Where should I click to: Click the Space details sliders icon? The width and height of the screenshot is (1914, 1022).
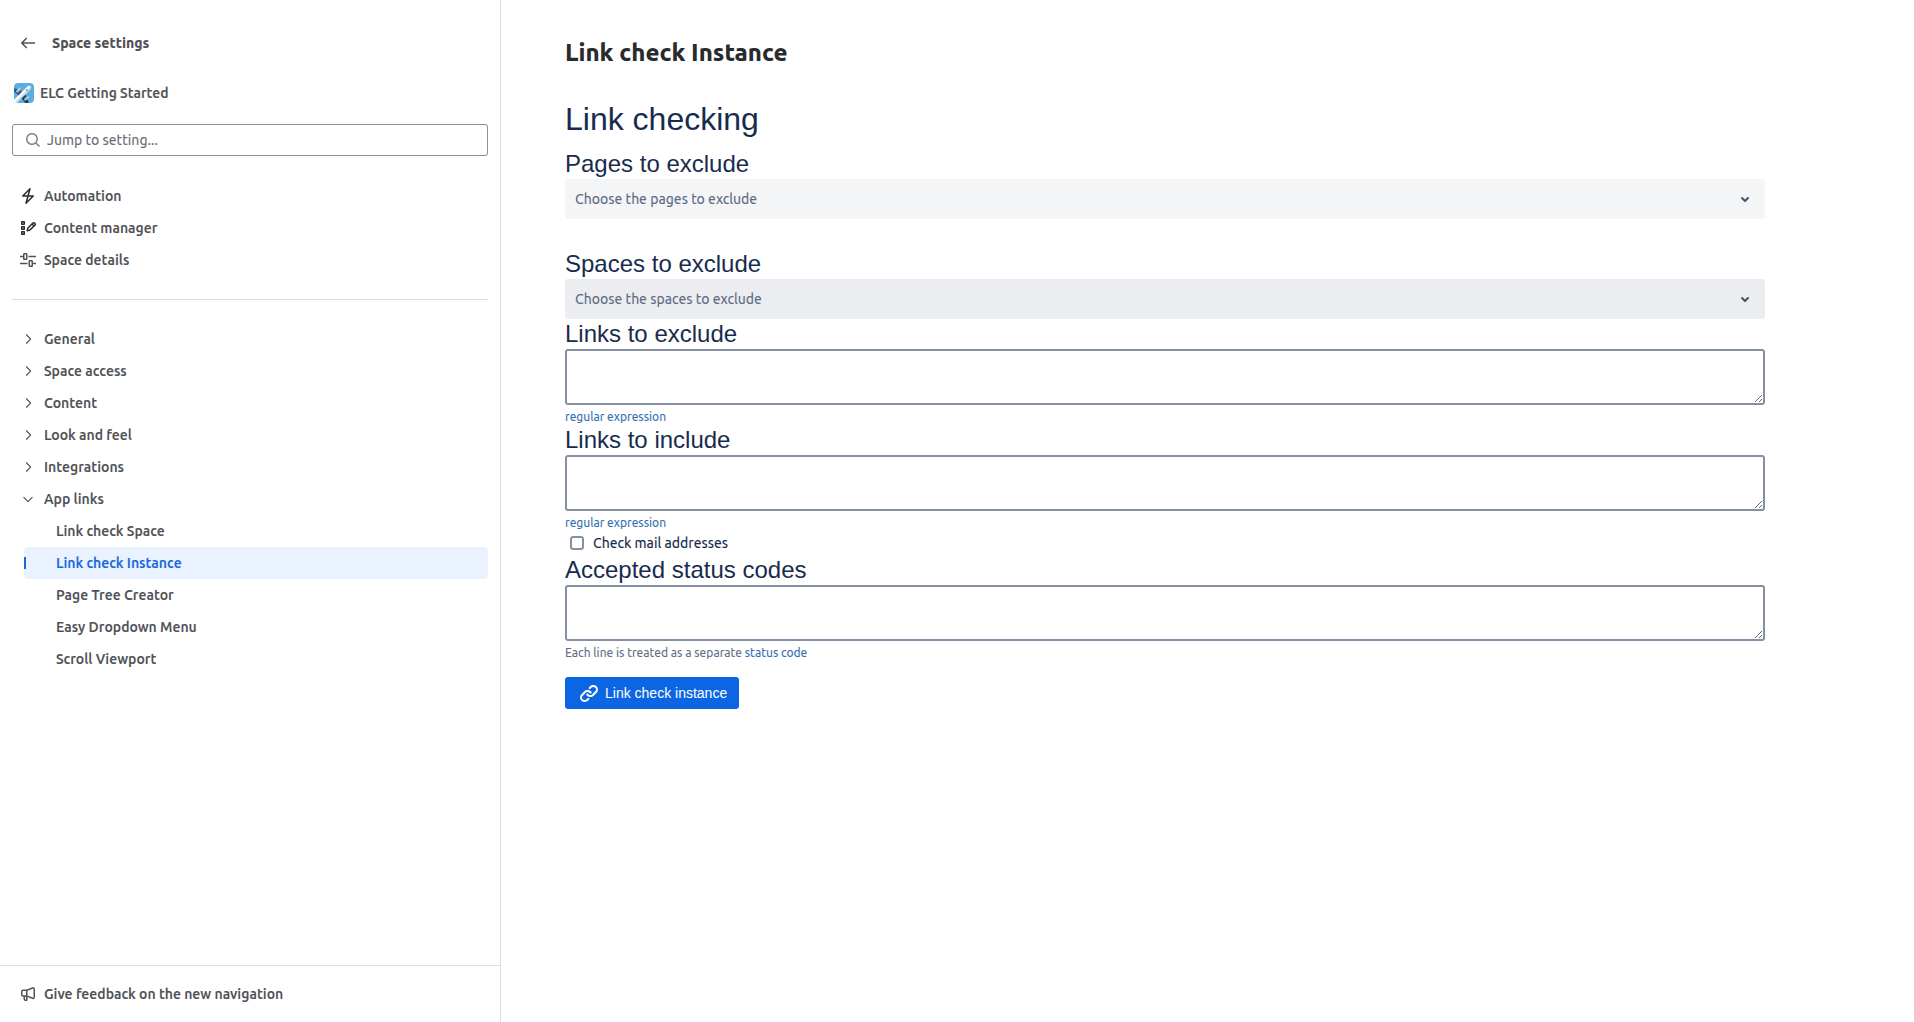coord(28,260)
